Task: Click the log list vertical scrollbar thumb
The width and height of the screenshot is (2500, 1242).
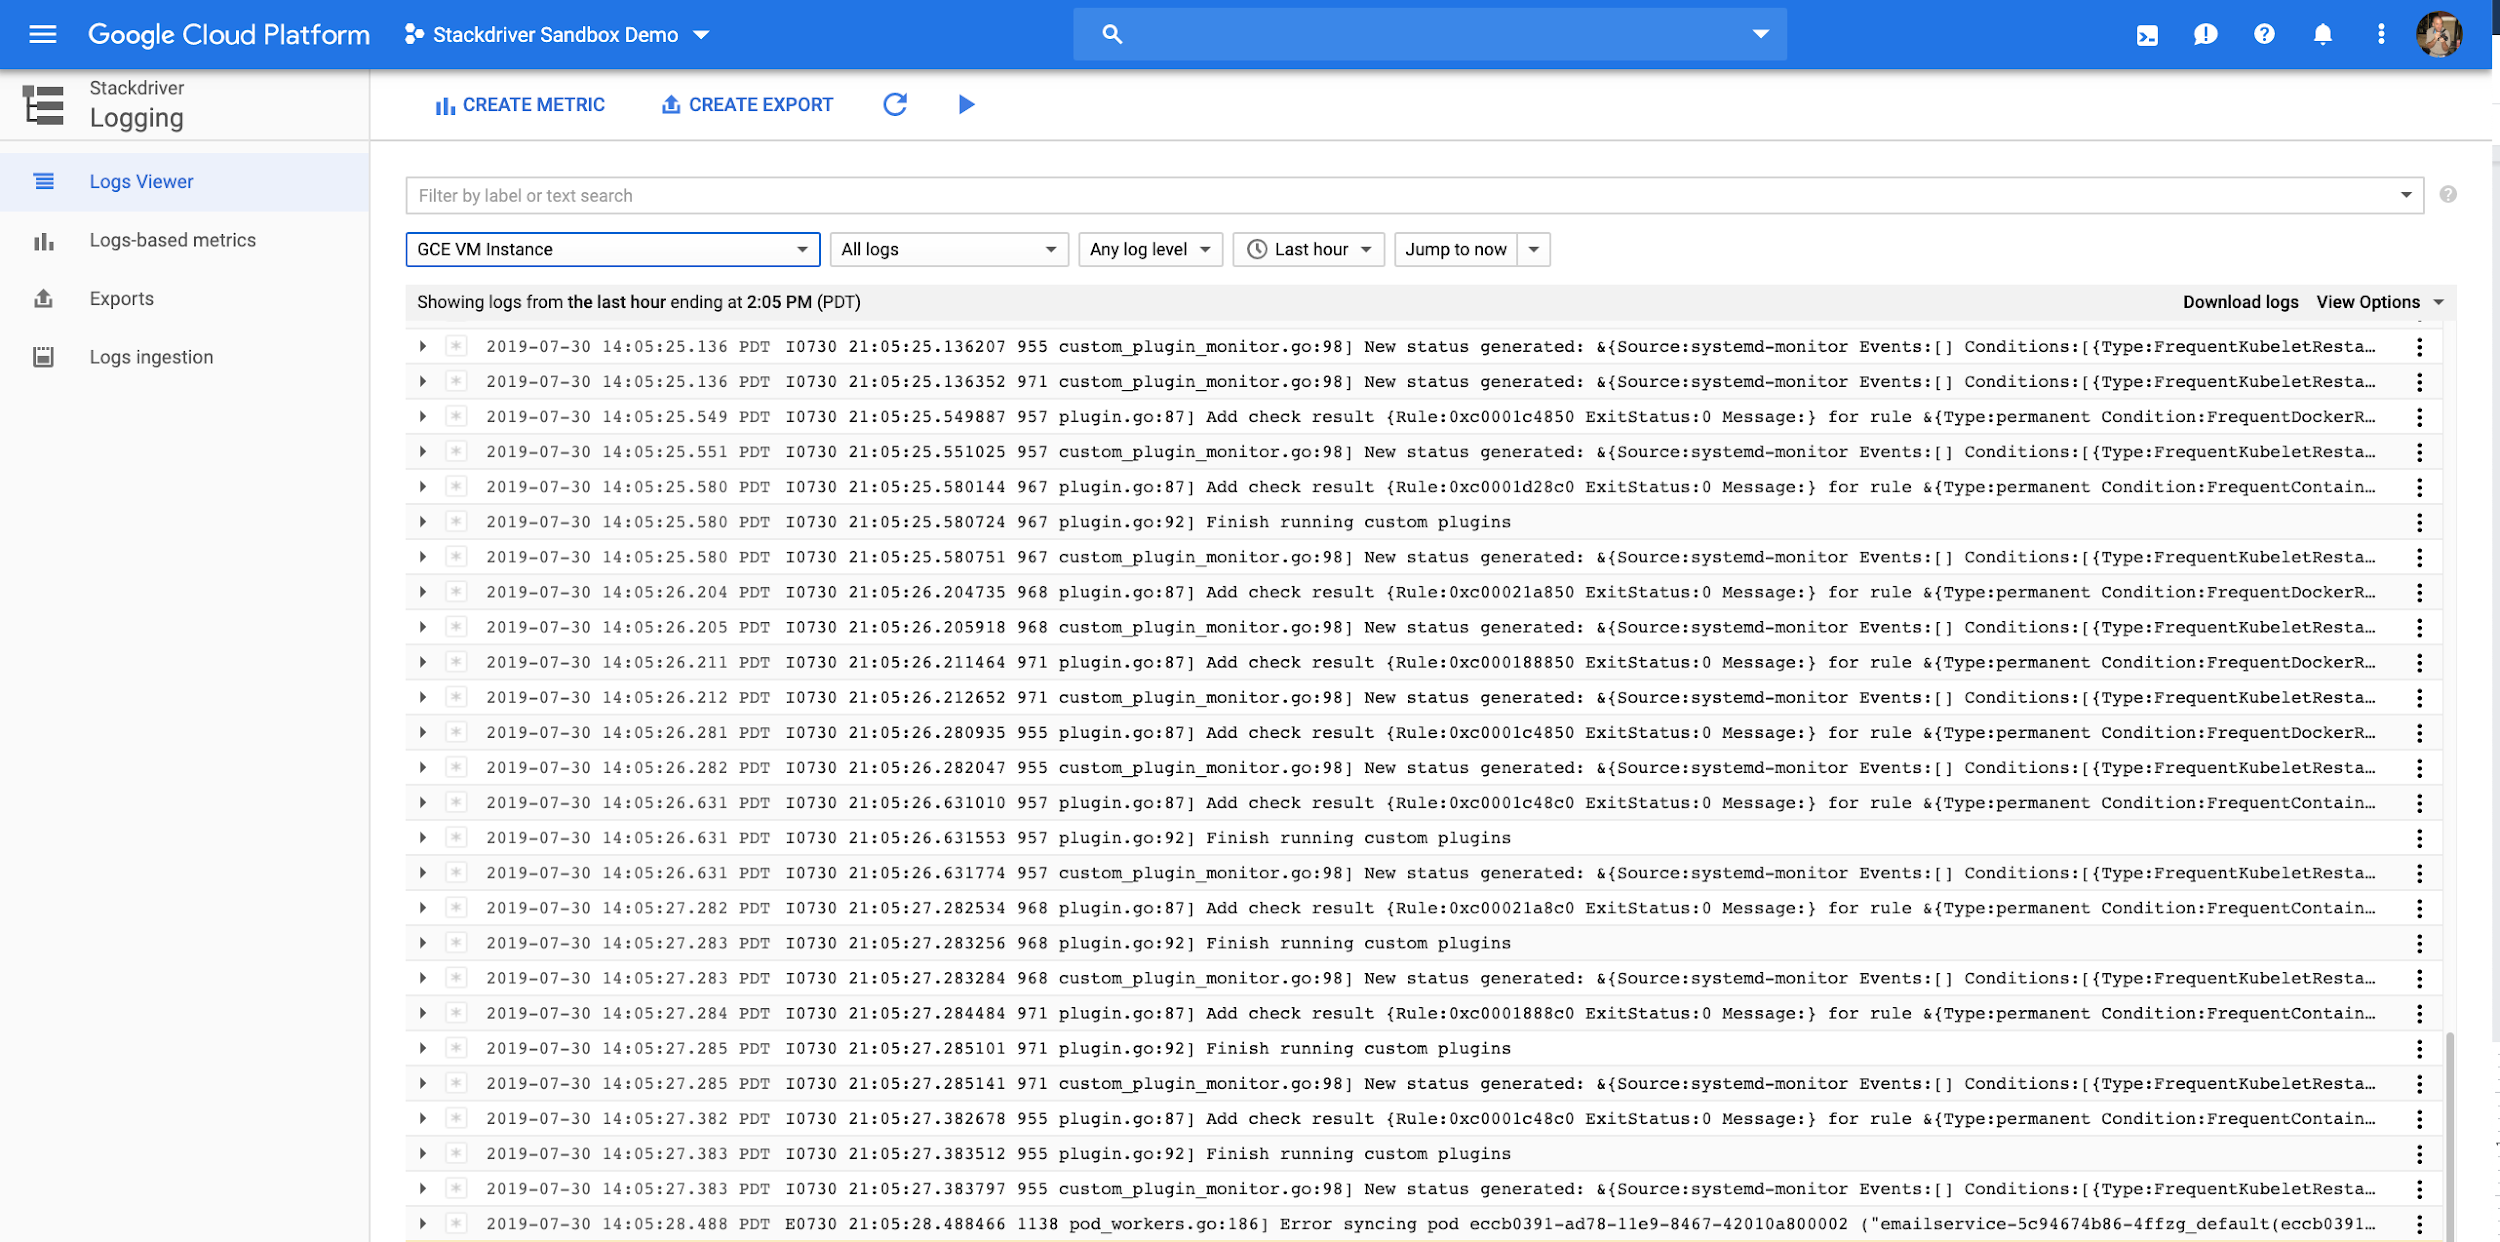Action: tap(2449, 1136)
